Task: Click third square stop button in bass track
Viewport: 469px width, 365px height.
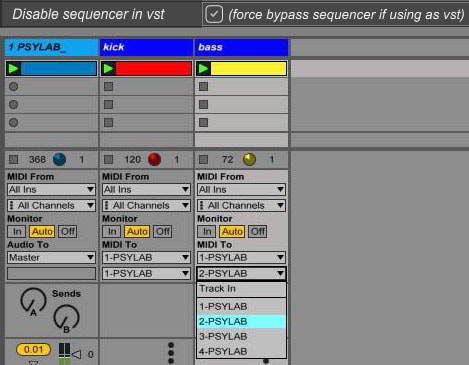Action: coord(203,123)
